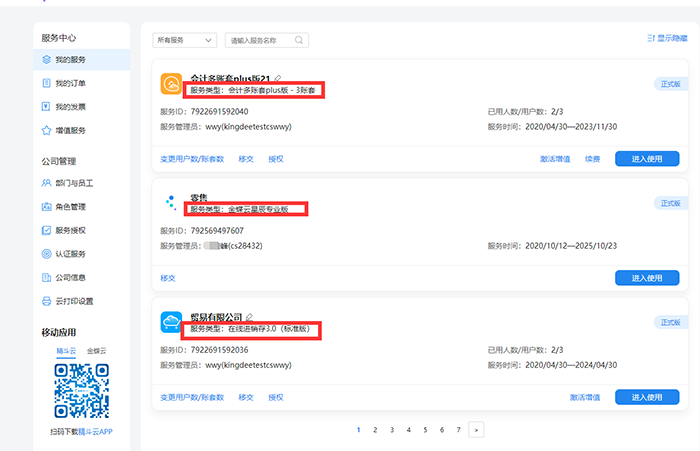This screenshot has width=700, height=451.
Task: Click 续费 for 会计多账套plus版21
Action: tap(592, 159)
